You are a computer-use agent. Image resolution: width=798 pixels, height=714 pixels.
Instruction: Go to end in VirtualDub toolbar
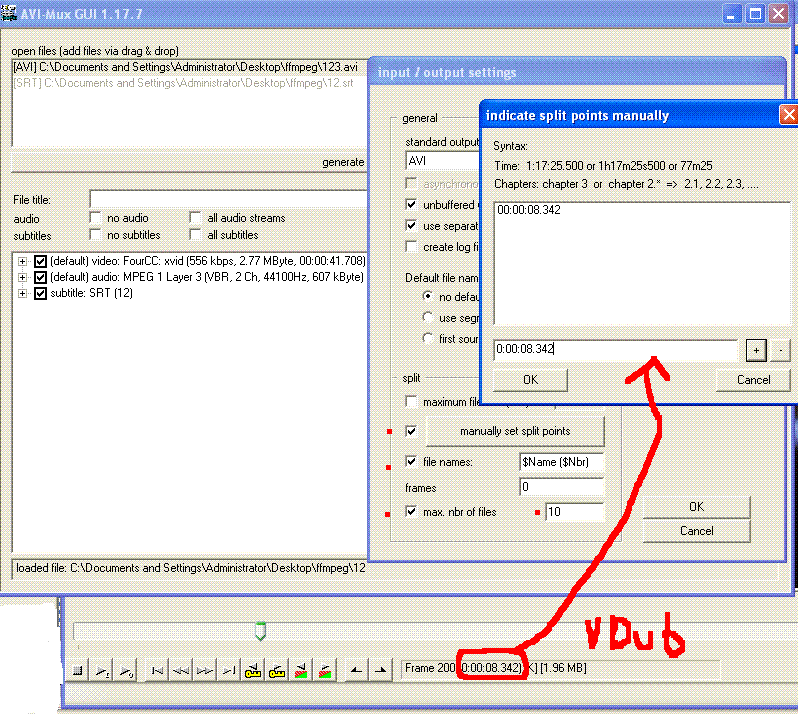click(229, 671)
